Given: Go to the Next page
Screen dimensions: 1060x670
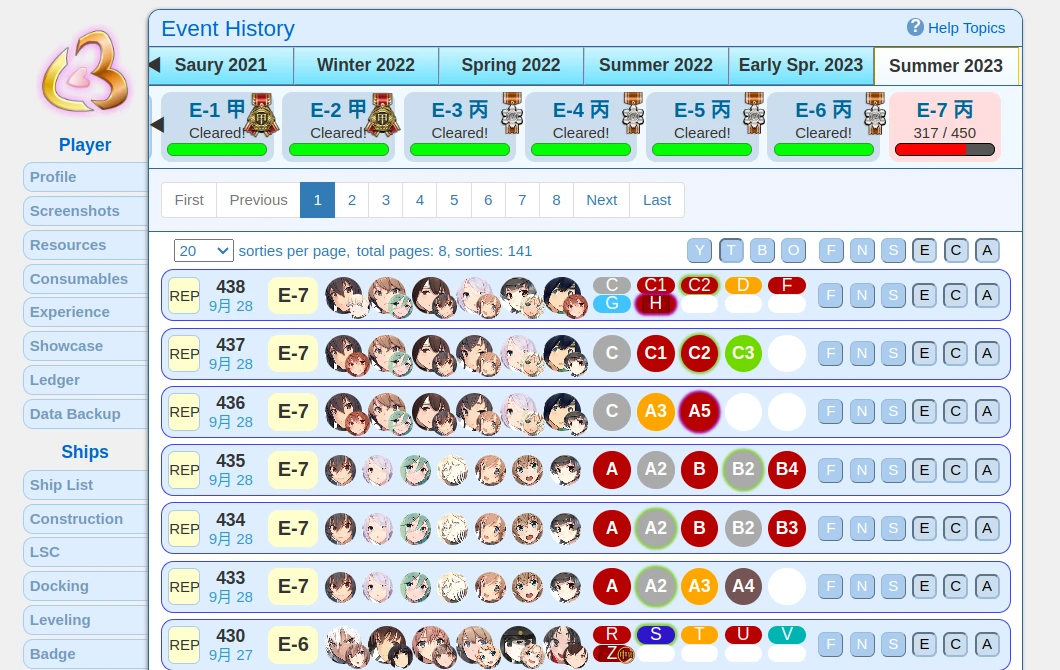Looking at the screenshot, I should click(x=602, y=200).
